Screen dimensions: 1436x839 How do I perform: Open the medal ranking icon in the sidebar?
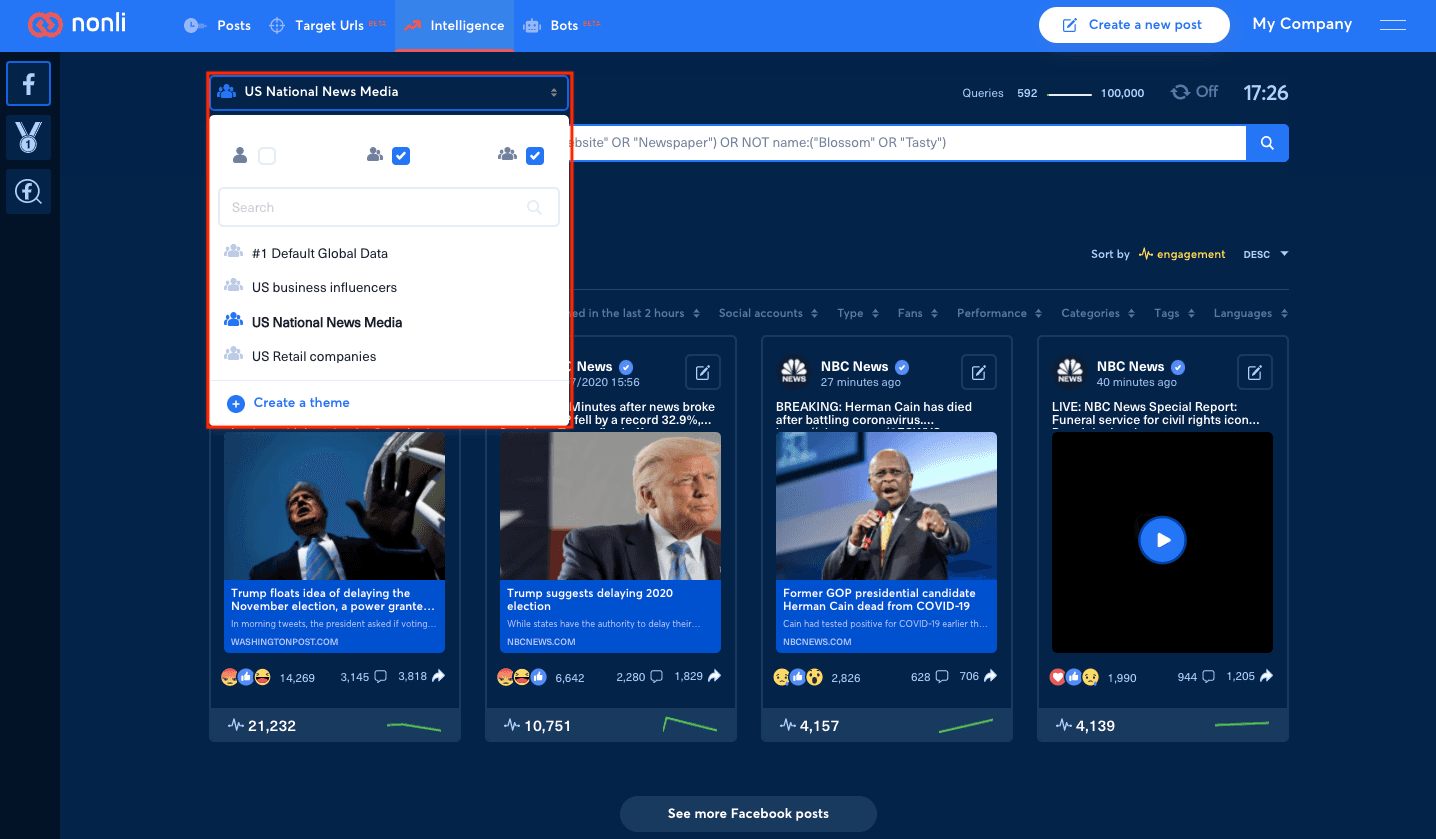click(x=28, y=137)
